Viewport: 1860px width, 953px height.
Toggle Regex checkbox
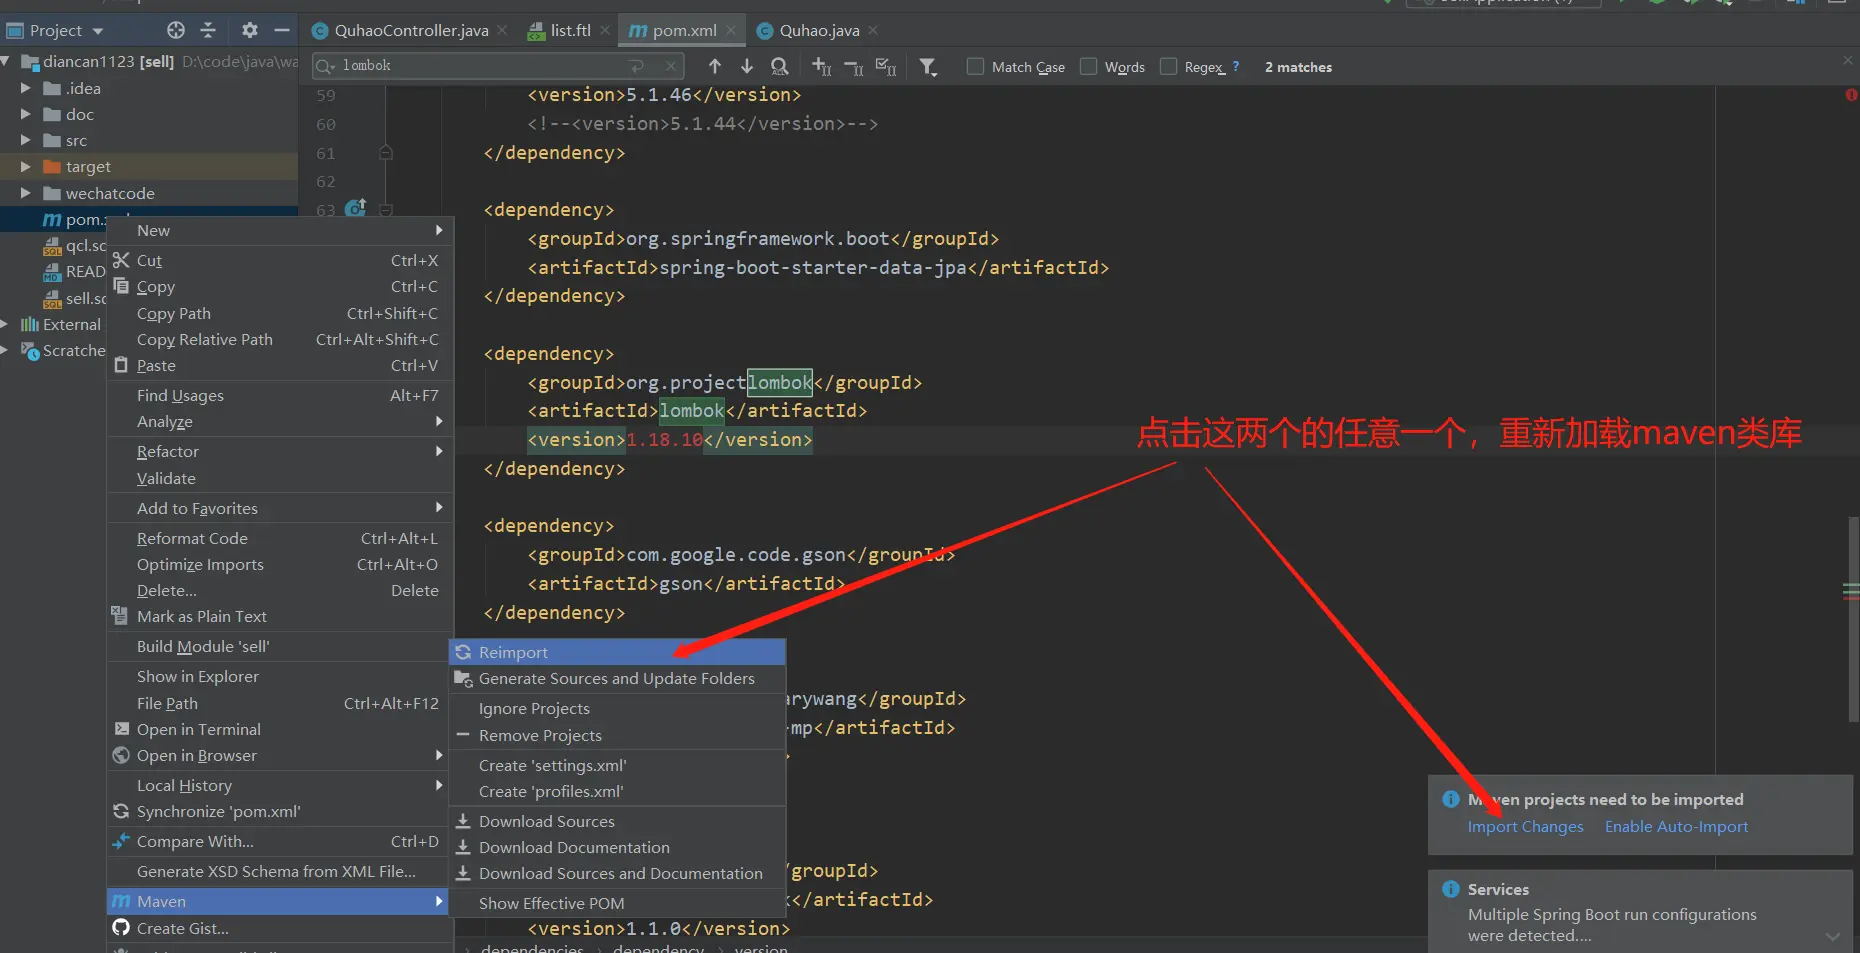[1168, 66]
